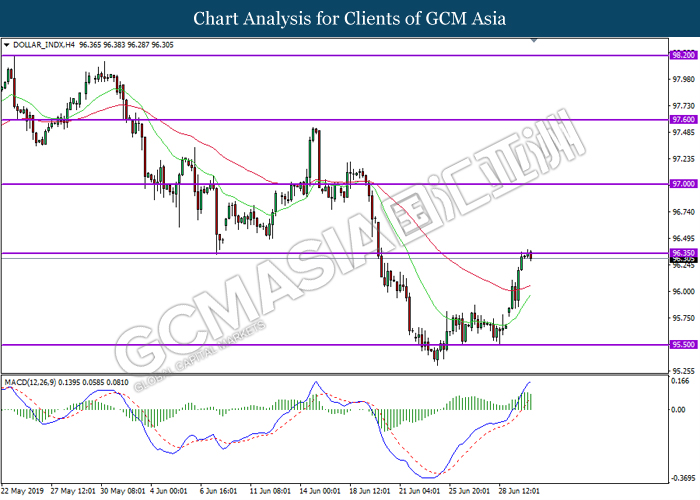700x500 pixels.
Task: Click the MACD(12,26,9) indicator label
Action: (x=30, y=382)
